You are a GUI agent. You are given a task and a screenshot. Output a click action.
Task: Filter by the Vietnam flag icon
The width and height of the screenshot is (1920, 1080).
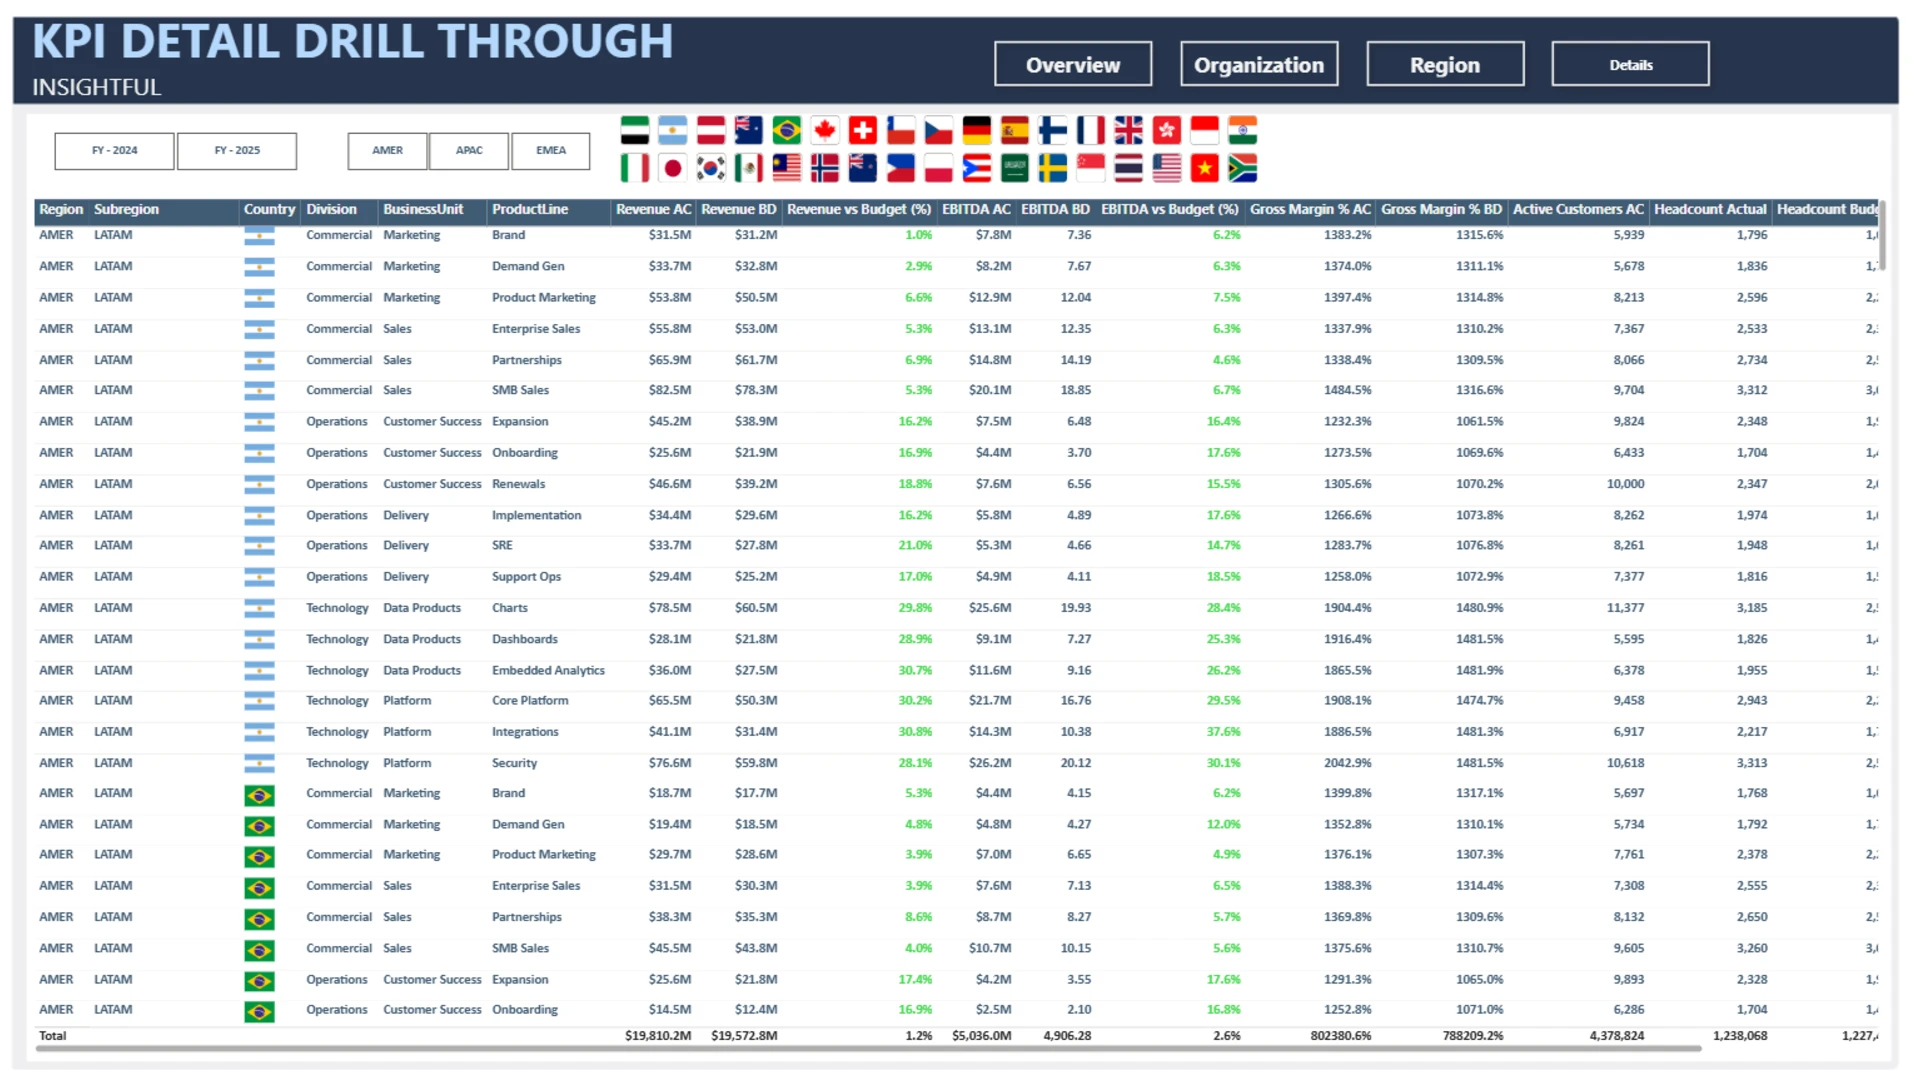tap(1204, 168)
